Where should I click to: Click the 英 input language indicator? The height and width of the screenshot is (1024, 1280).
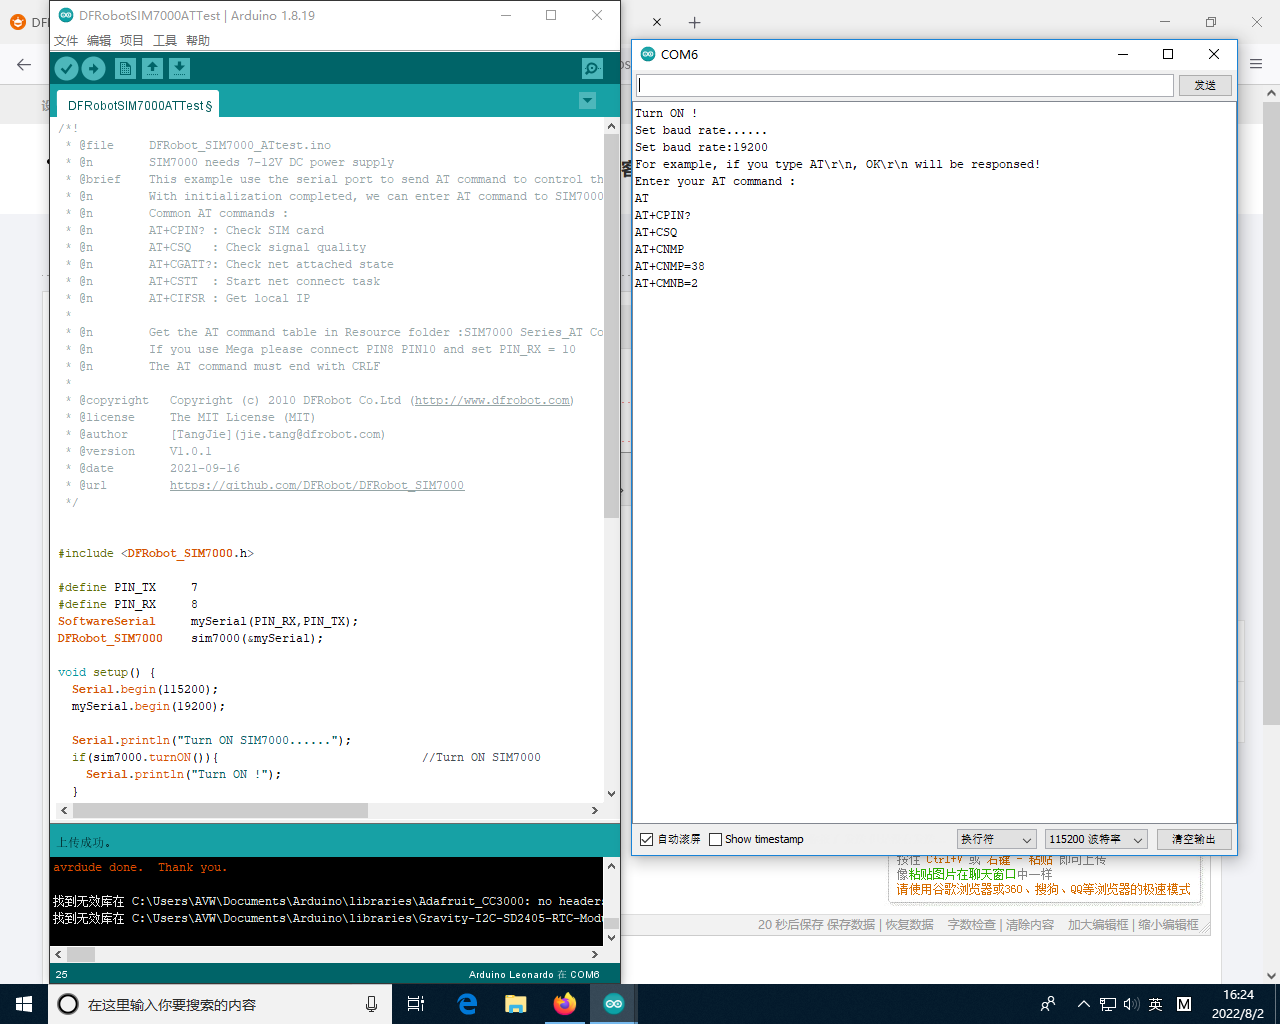[x=1156, y=1004]
